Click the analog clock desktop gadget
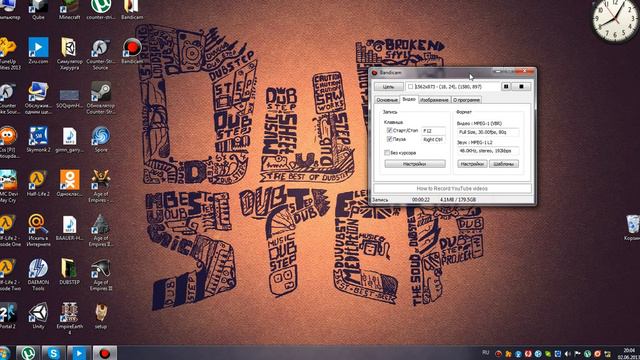 [x=615, y=20]
